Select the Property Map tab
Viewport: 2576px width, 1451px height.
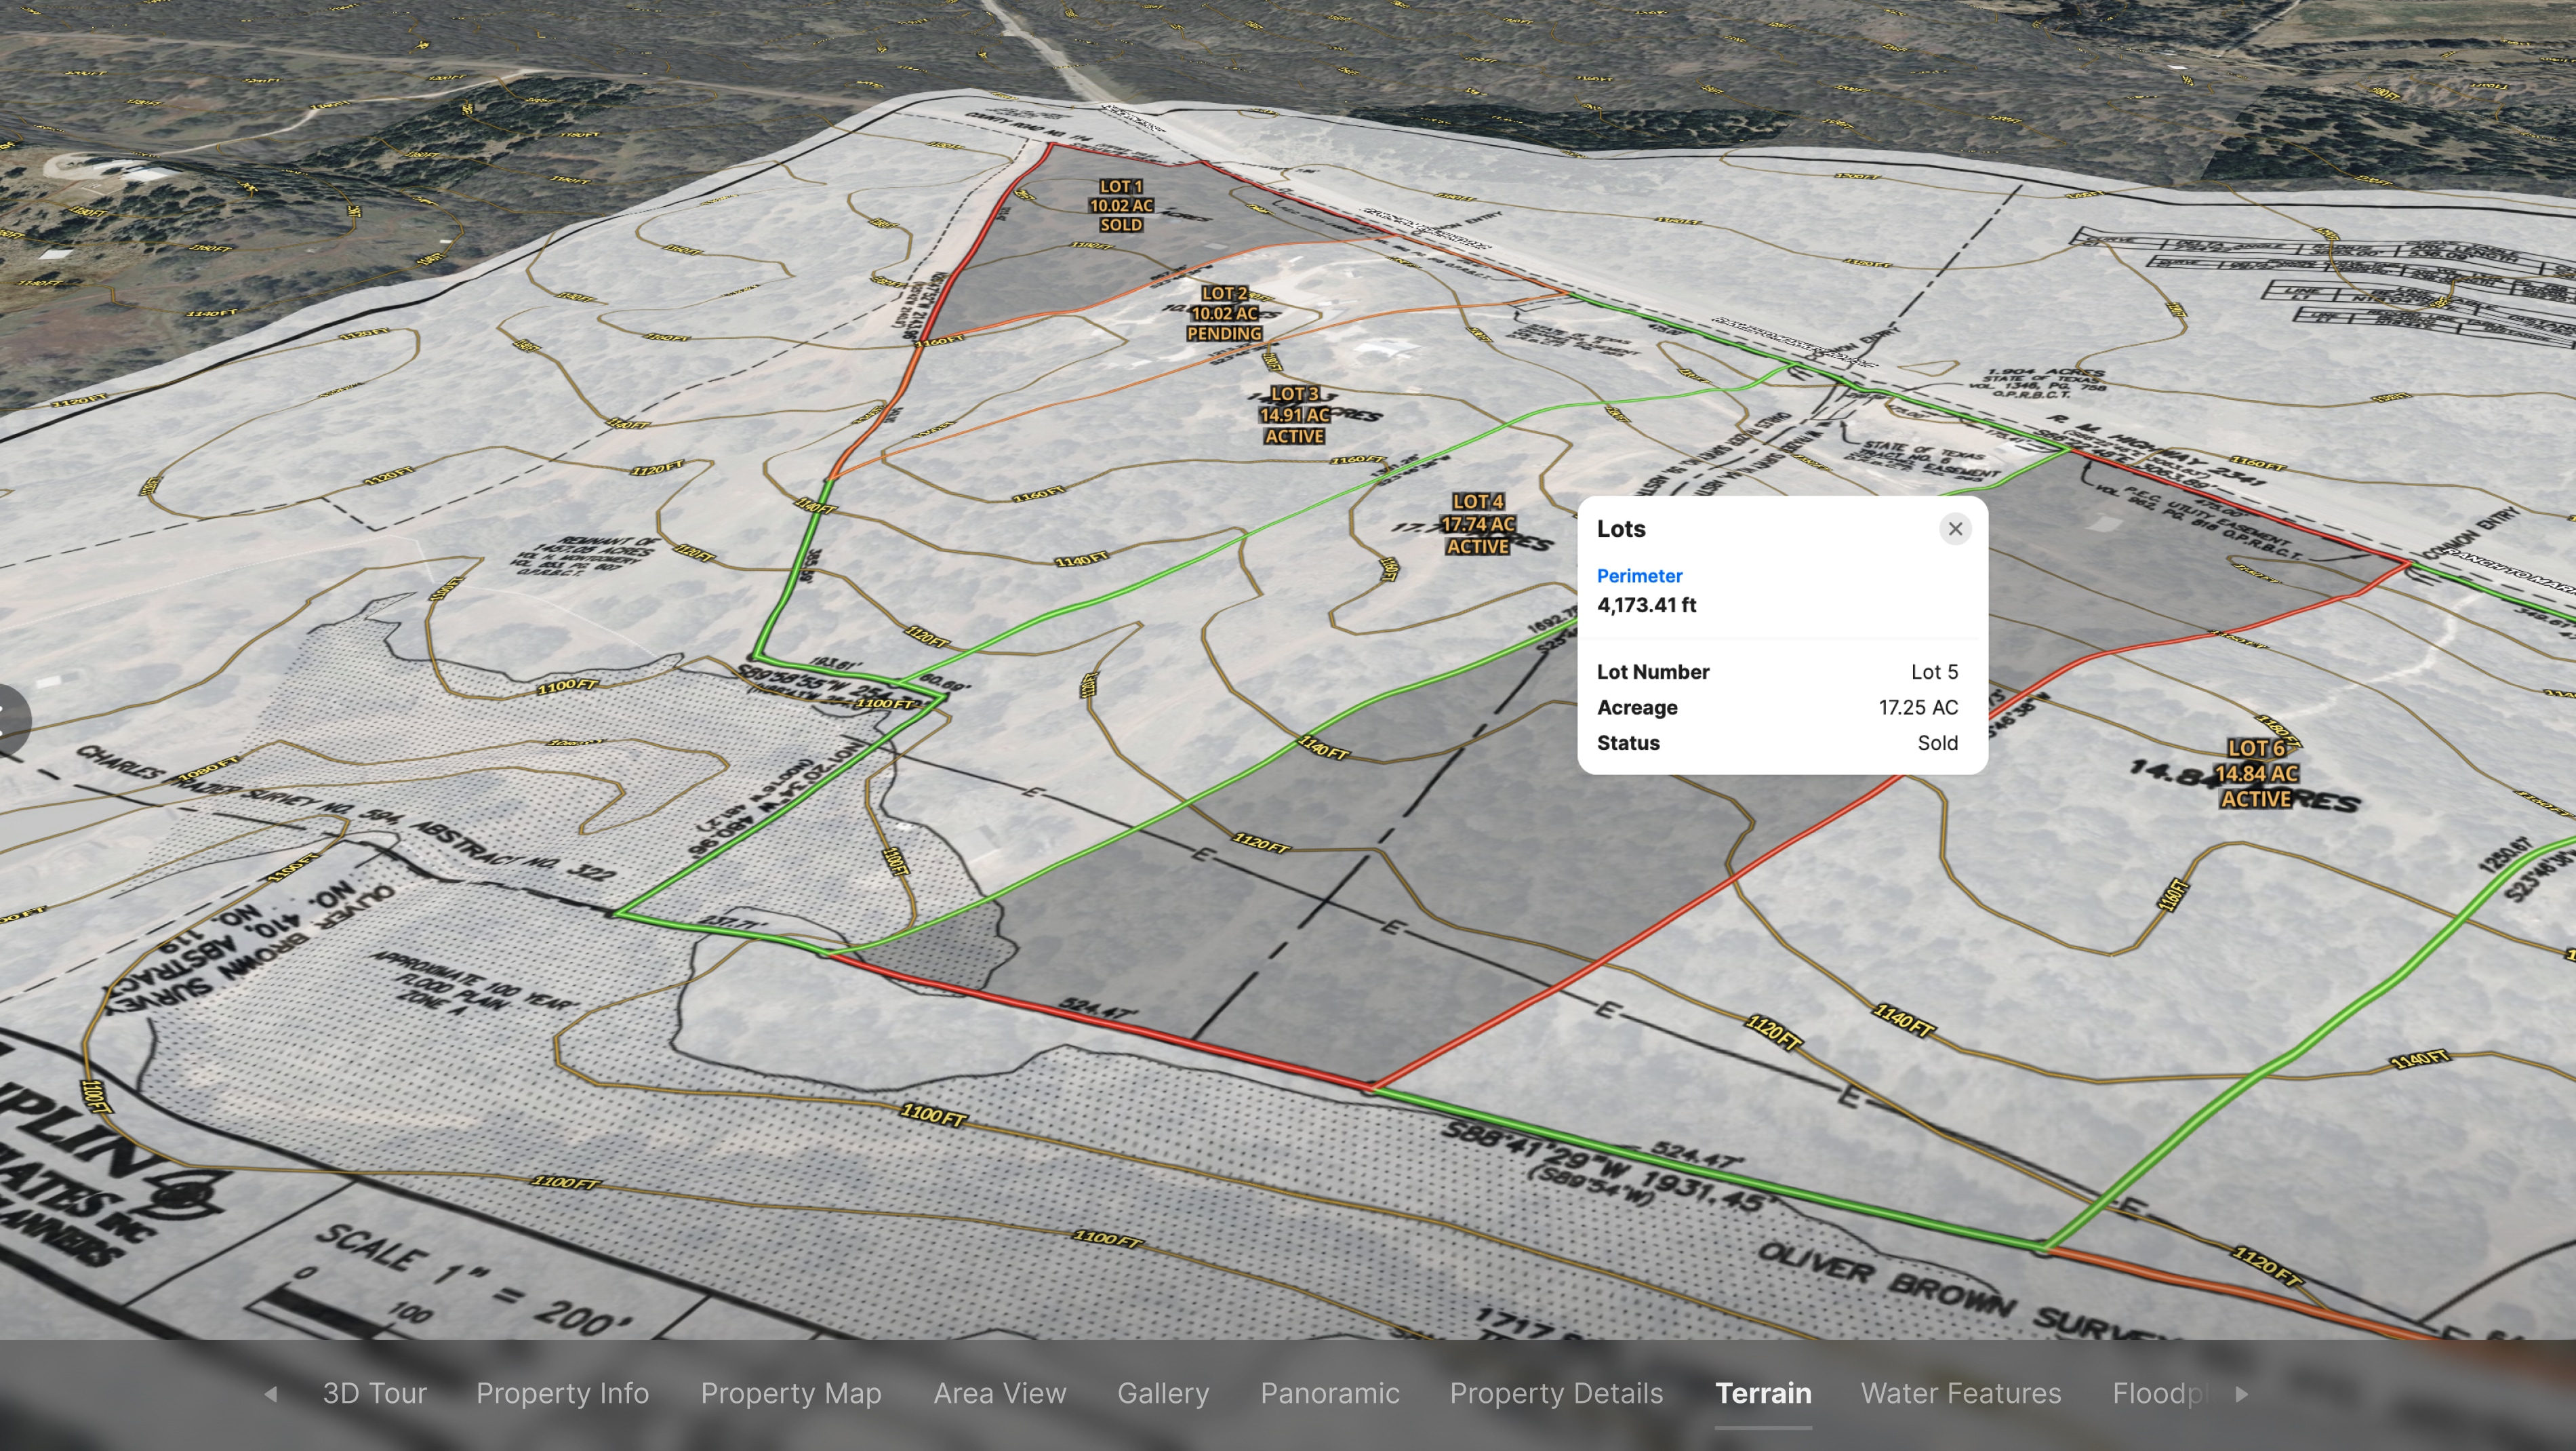pyautogui.click(x=791, y=1393)
